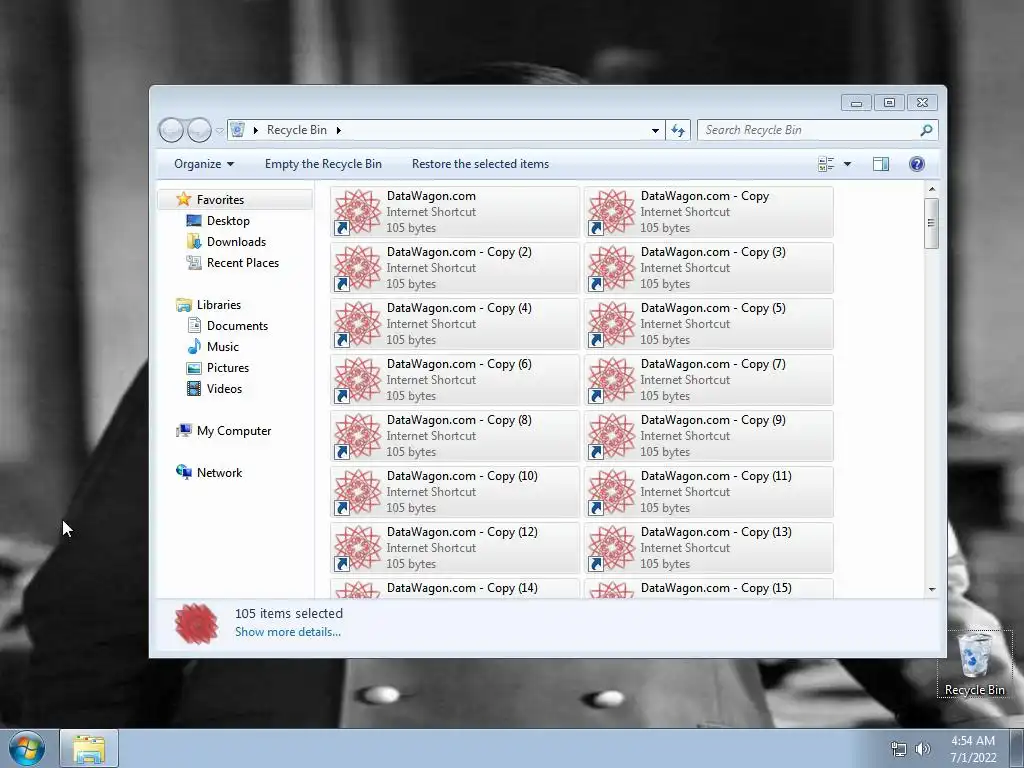This screenshot has height=768, width=1024.
Task: Click the Forward navigation arrow button
Action: [x=199, y=130]
